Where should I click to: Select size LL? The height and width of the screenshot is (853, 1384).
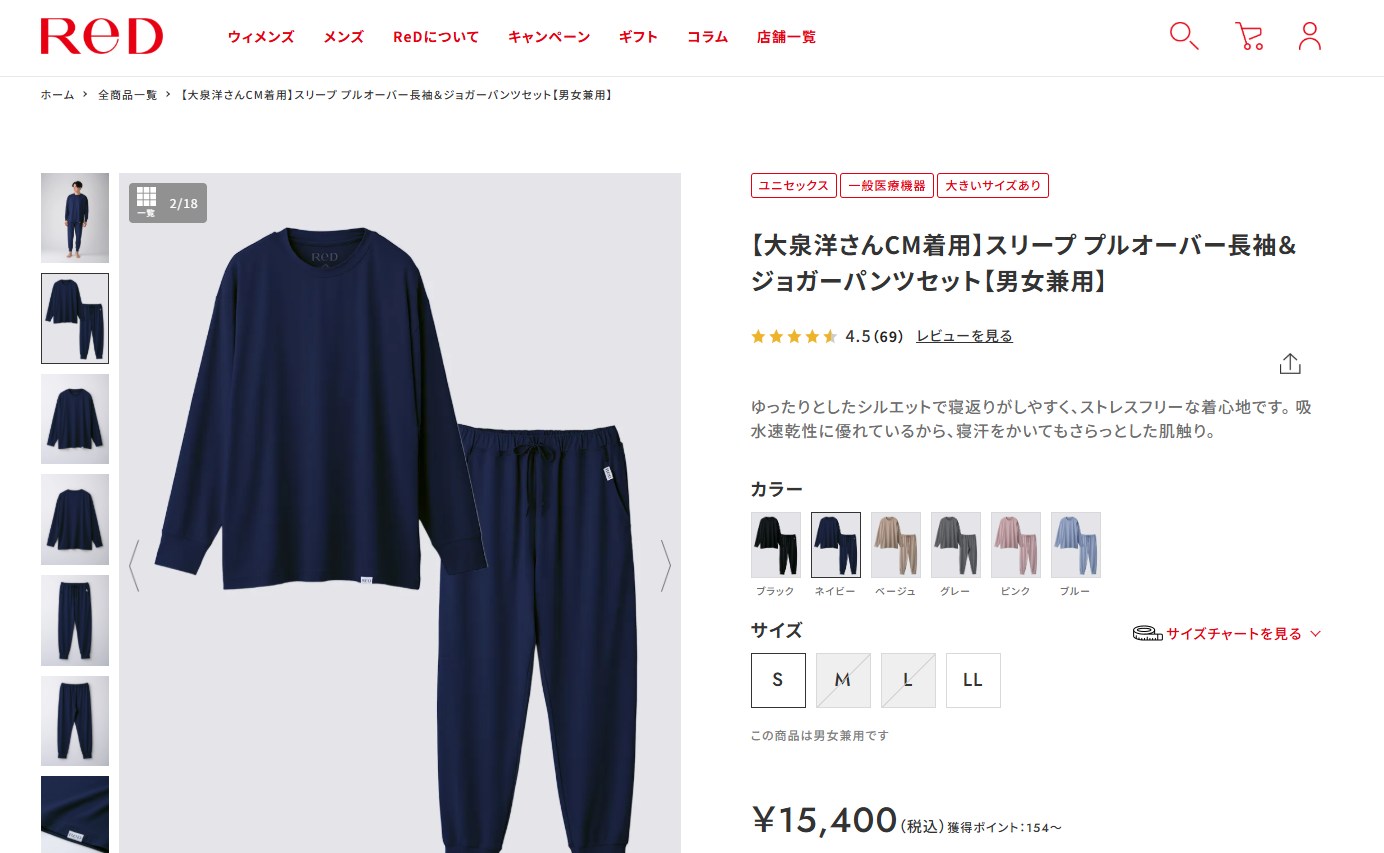point(973,680)
